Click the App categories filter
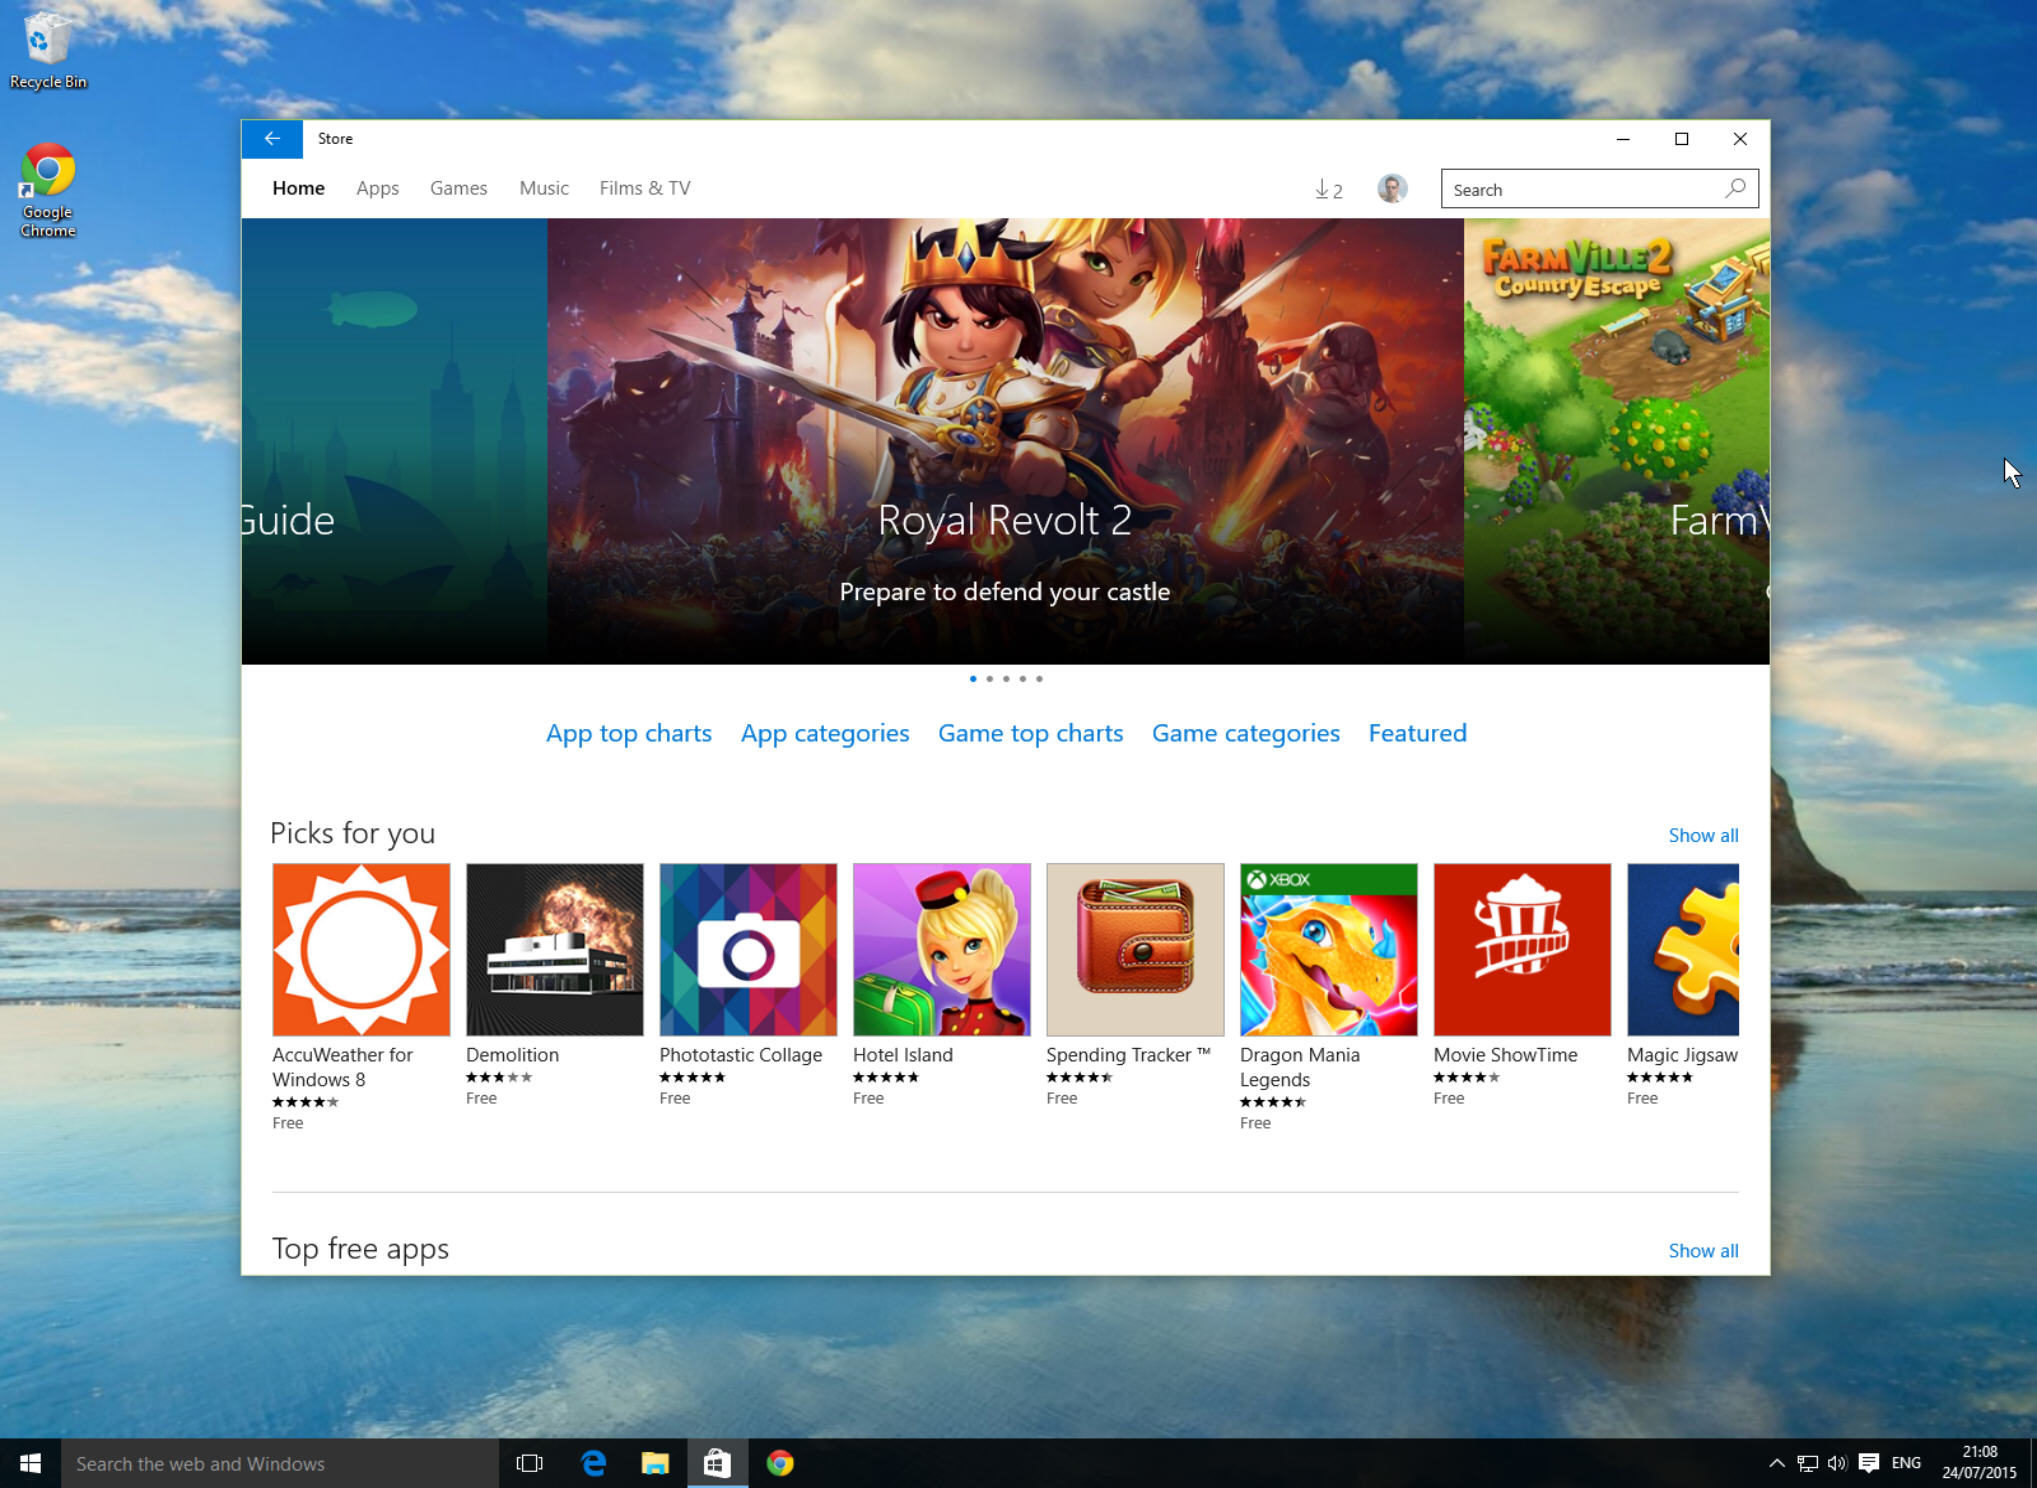2037x1488 pixels. tap(824, 731)
